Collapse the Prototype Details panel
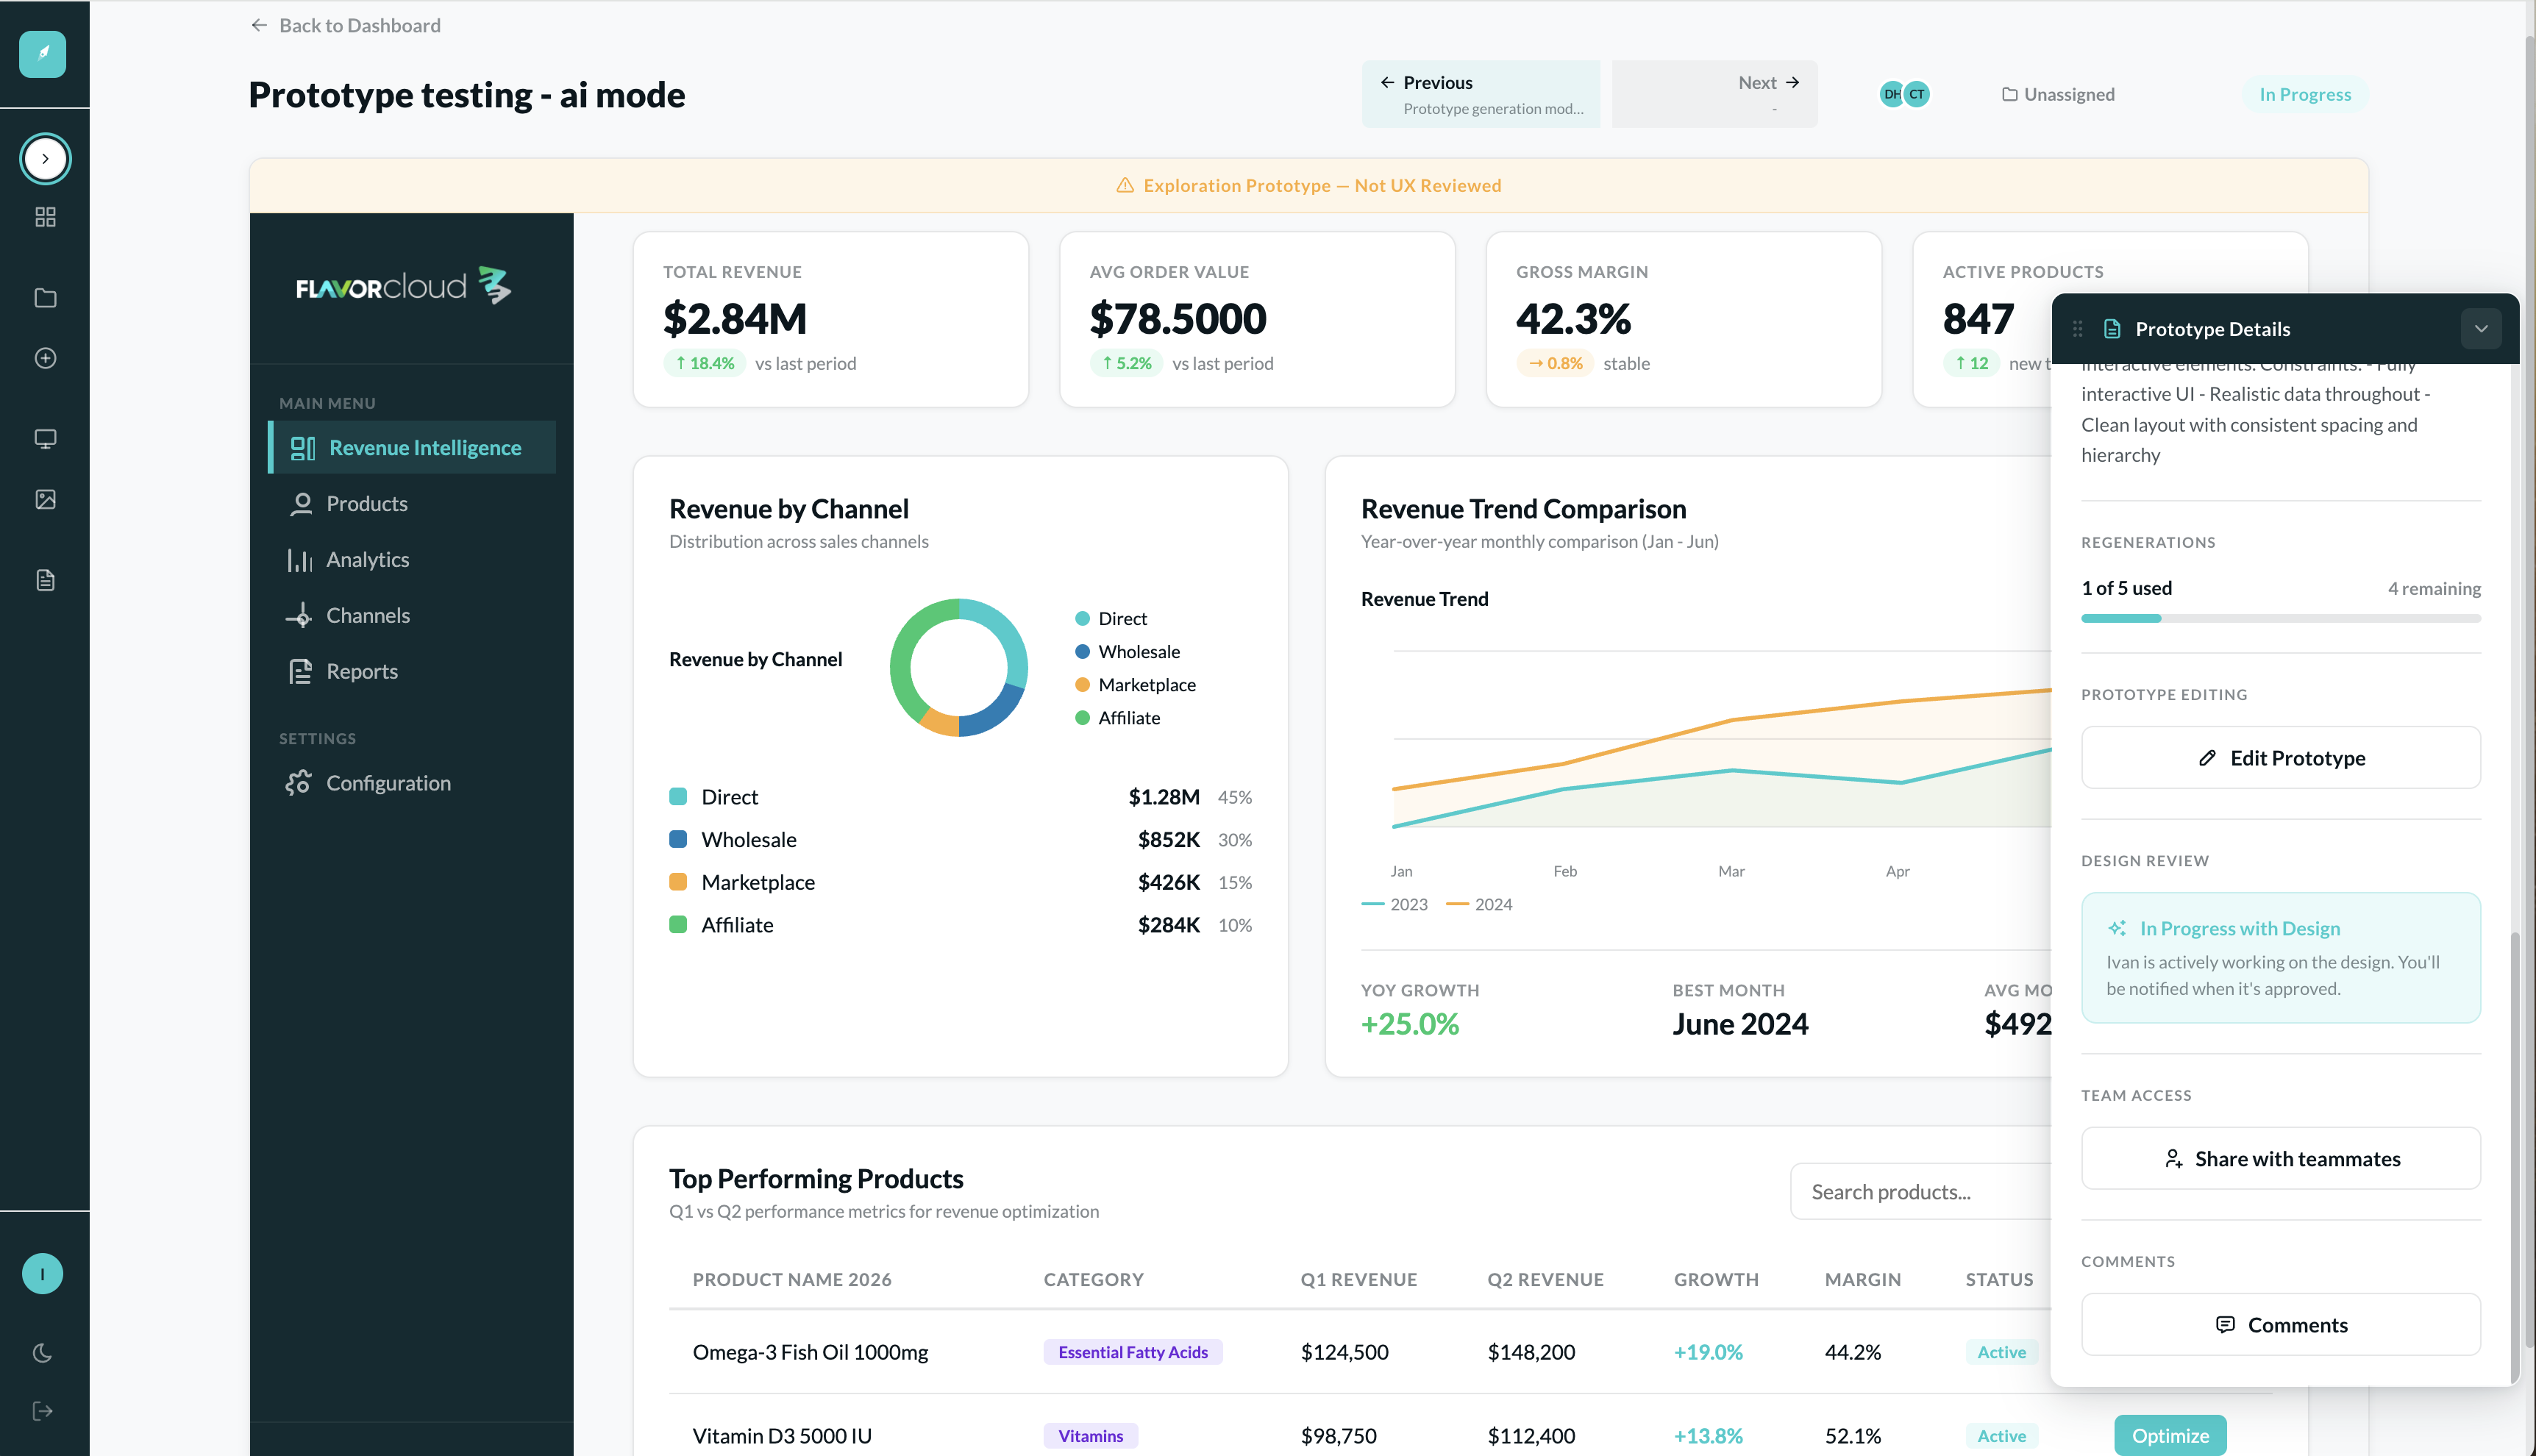This screenshot has height=1456, width=2536. (x=2481, y=329)
